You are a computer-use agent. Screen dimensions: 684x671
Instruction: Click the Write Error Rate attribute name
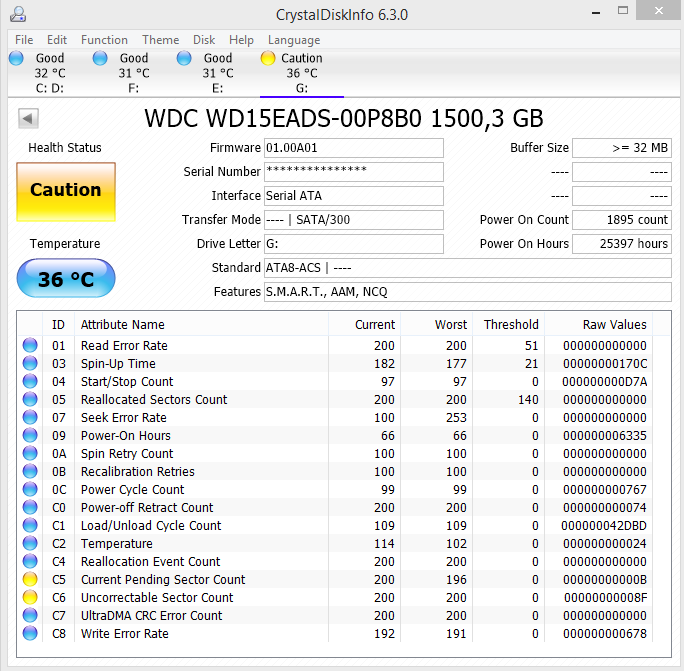click(125, 633)
